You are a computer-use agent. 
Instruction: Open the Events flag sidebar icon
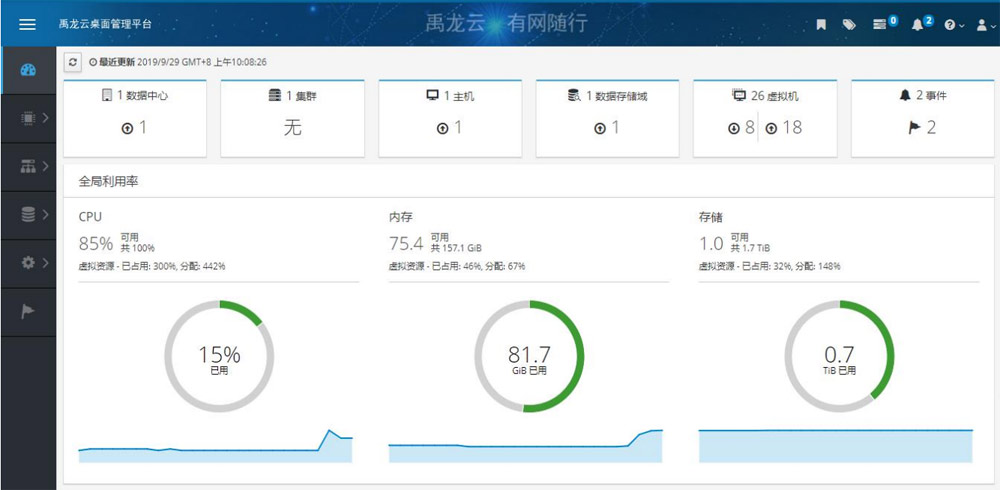(x=28, y=310)
